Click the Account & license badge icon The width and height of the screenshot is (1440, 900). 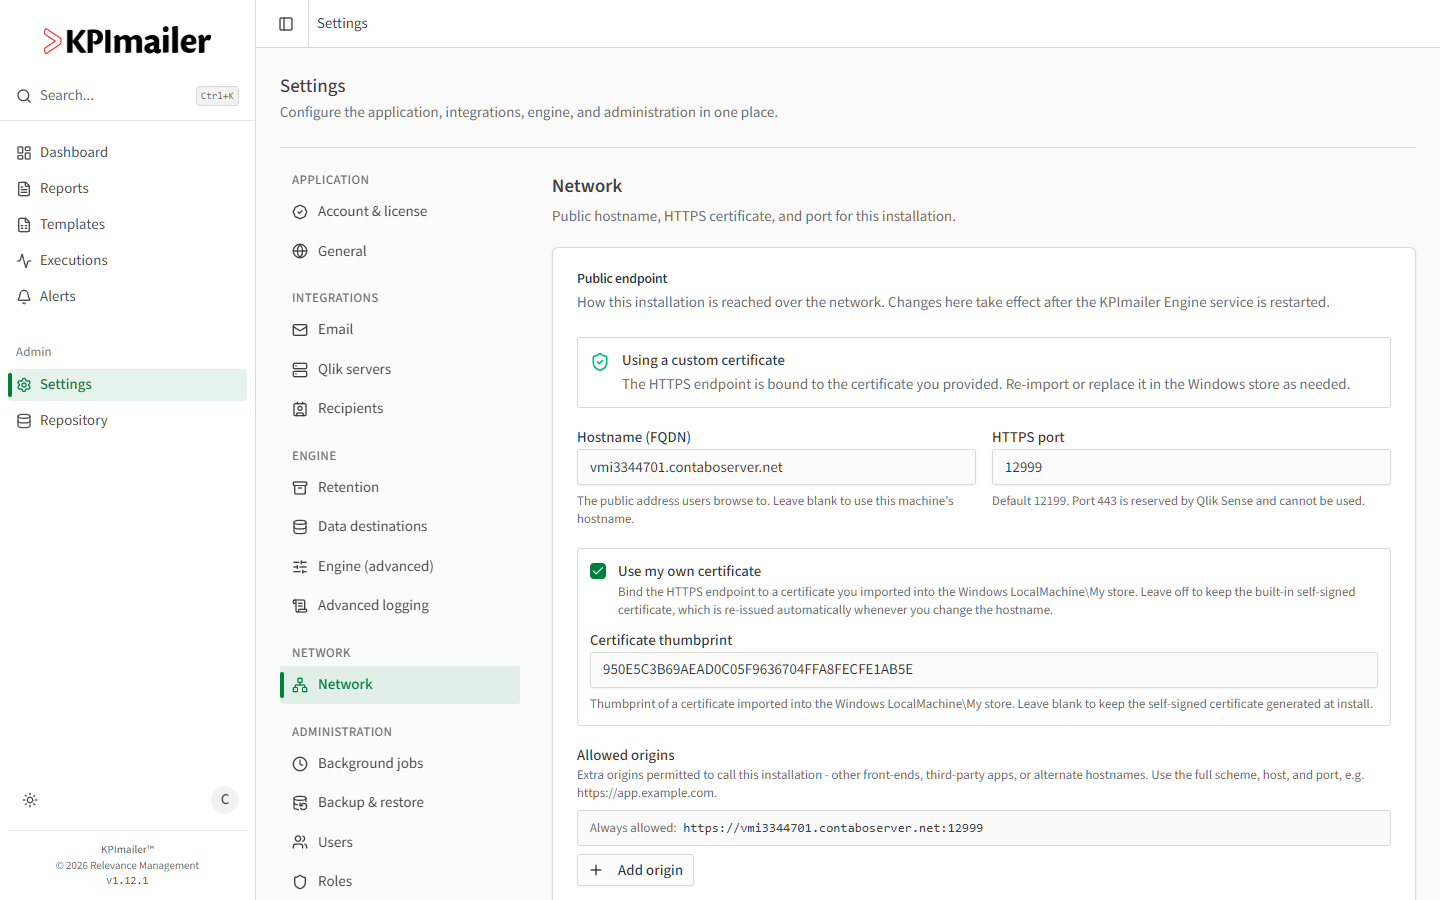coord(300,212)
